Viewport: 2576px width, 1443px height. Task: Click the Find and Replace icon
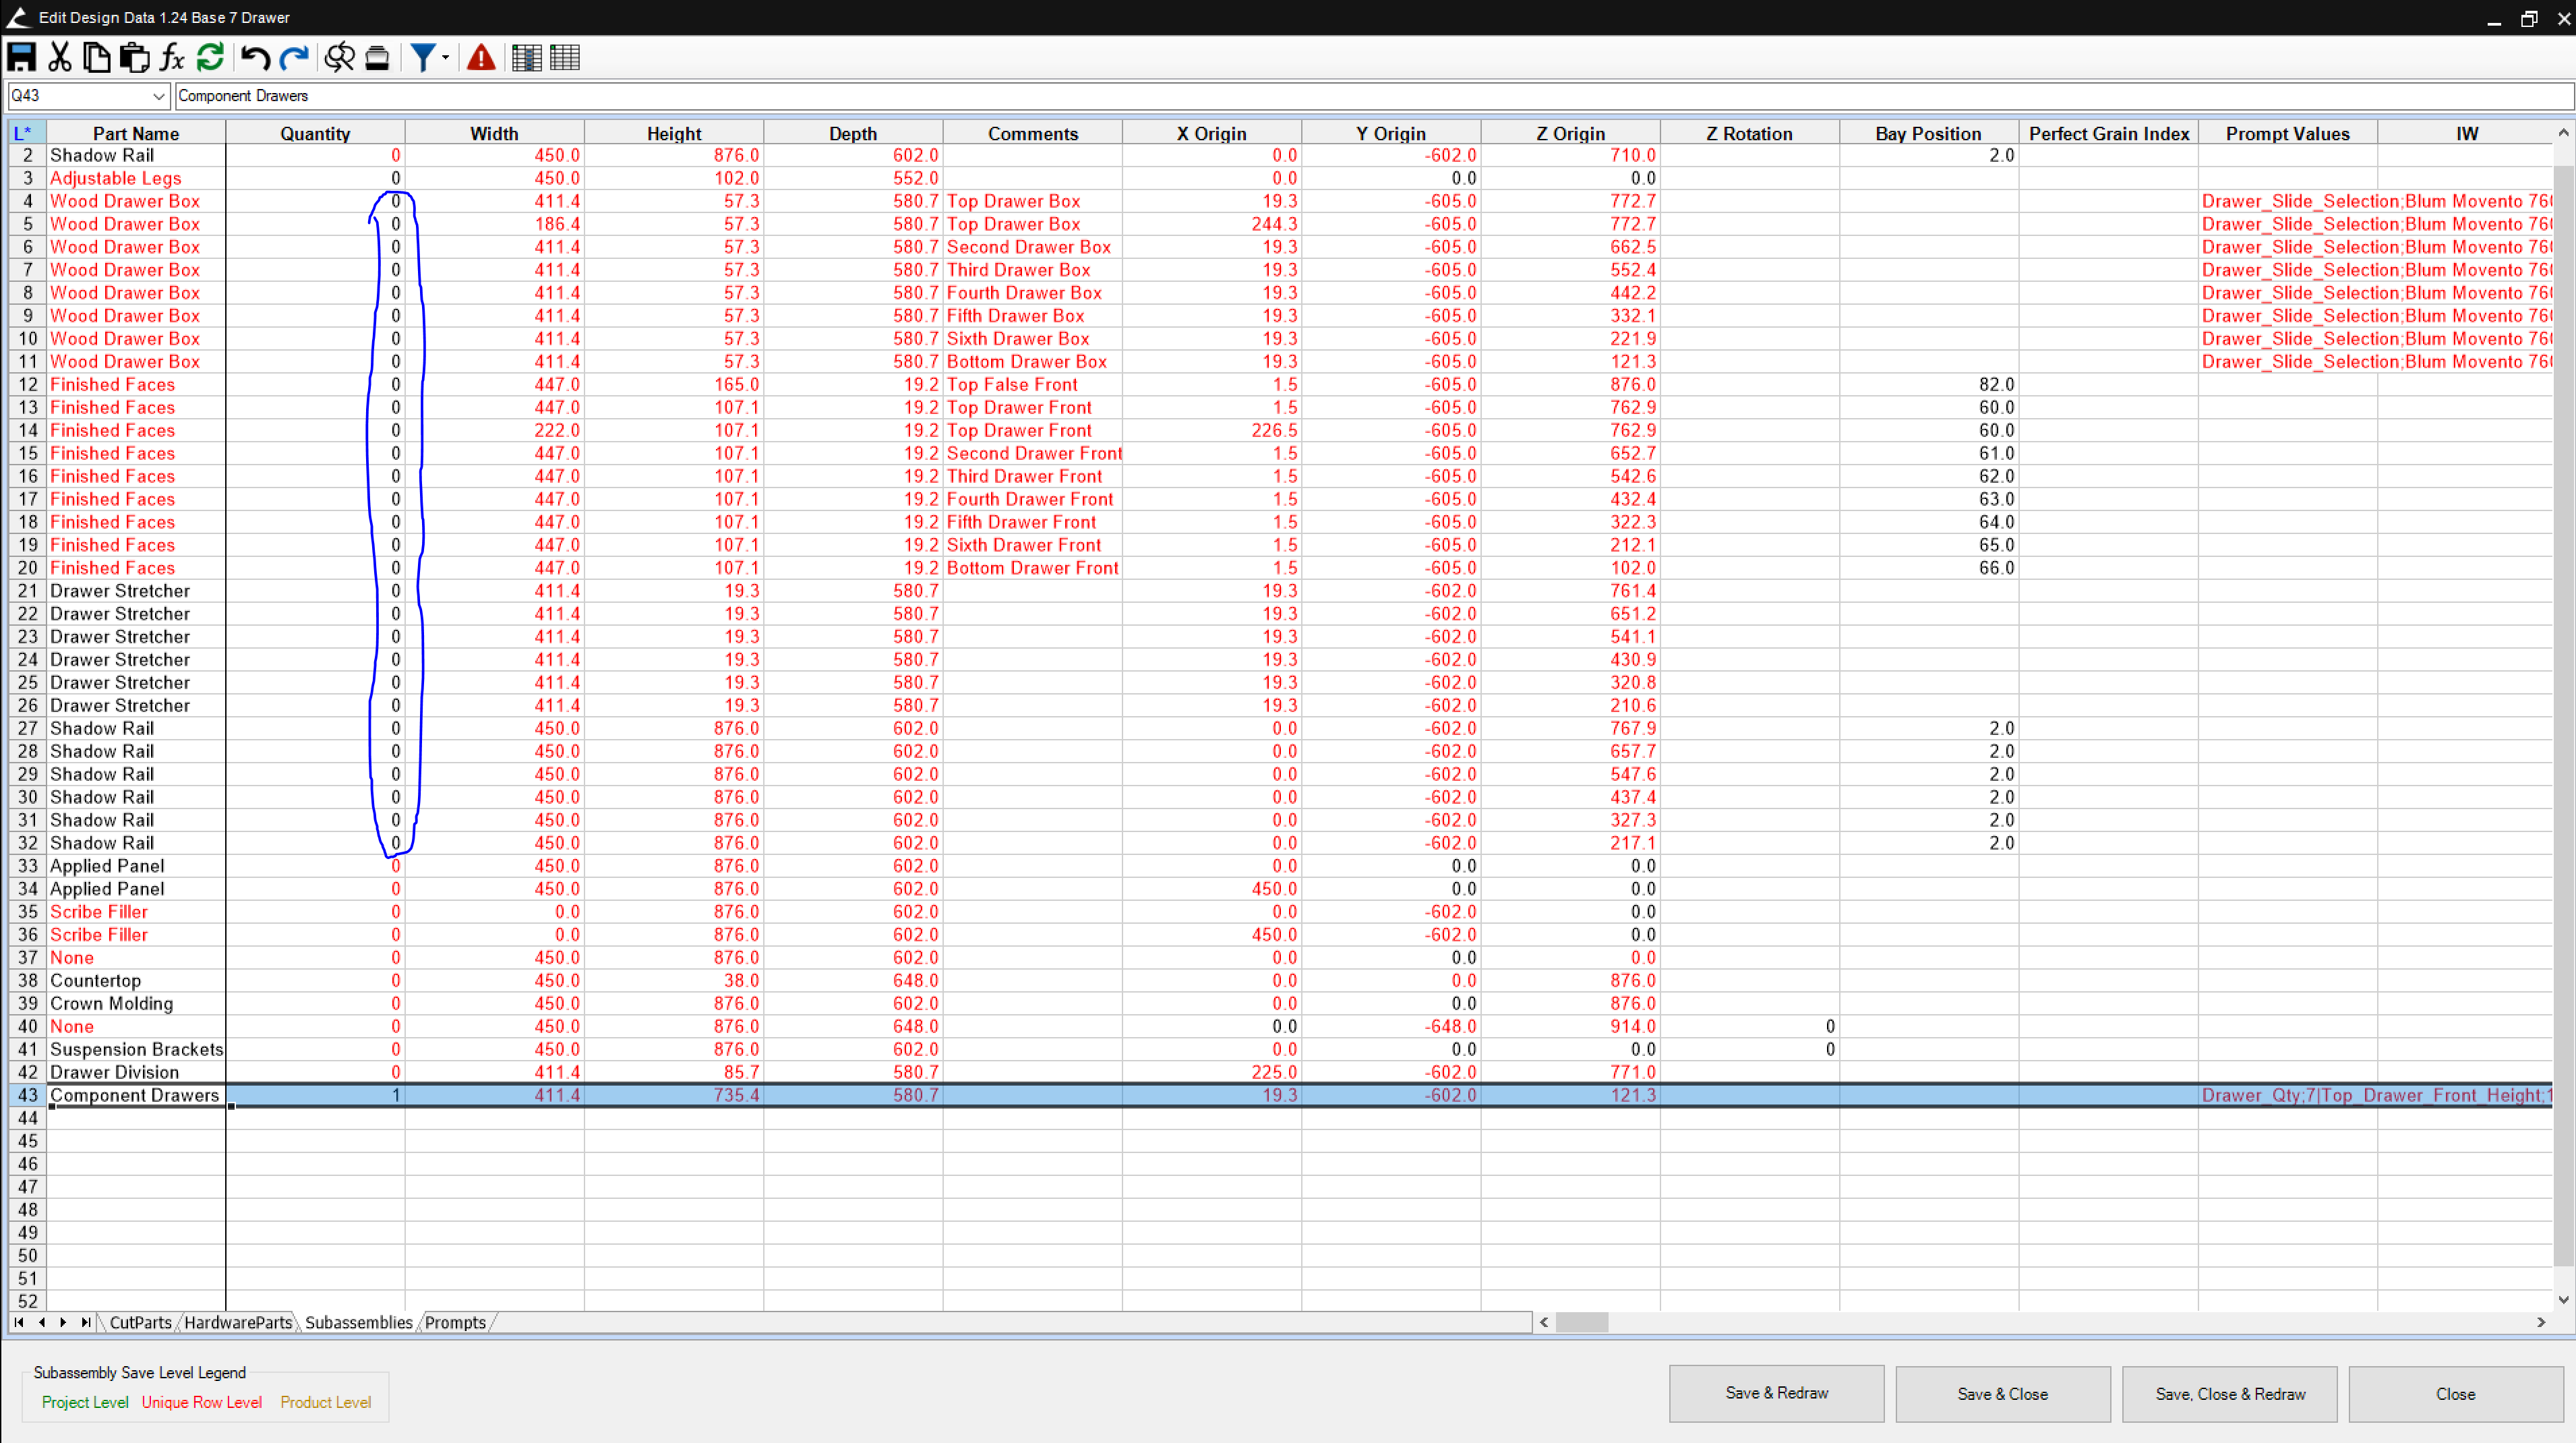click(x=340, y=57)
